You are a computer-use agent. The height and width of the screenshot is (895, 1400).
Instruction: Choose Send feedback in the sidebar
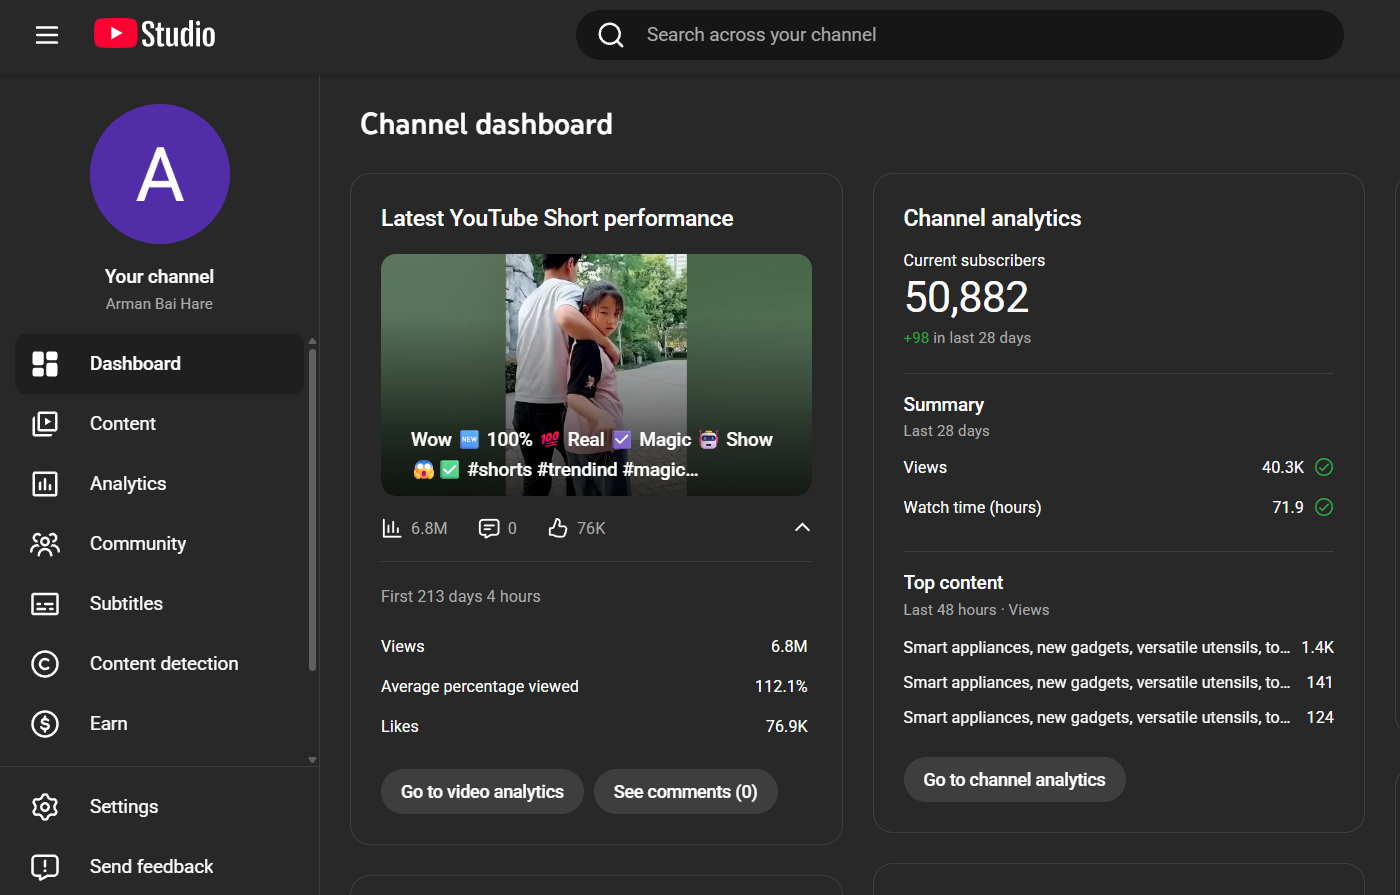[151, 867]
